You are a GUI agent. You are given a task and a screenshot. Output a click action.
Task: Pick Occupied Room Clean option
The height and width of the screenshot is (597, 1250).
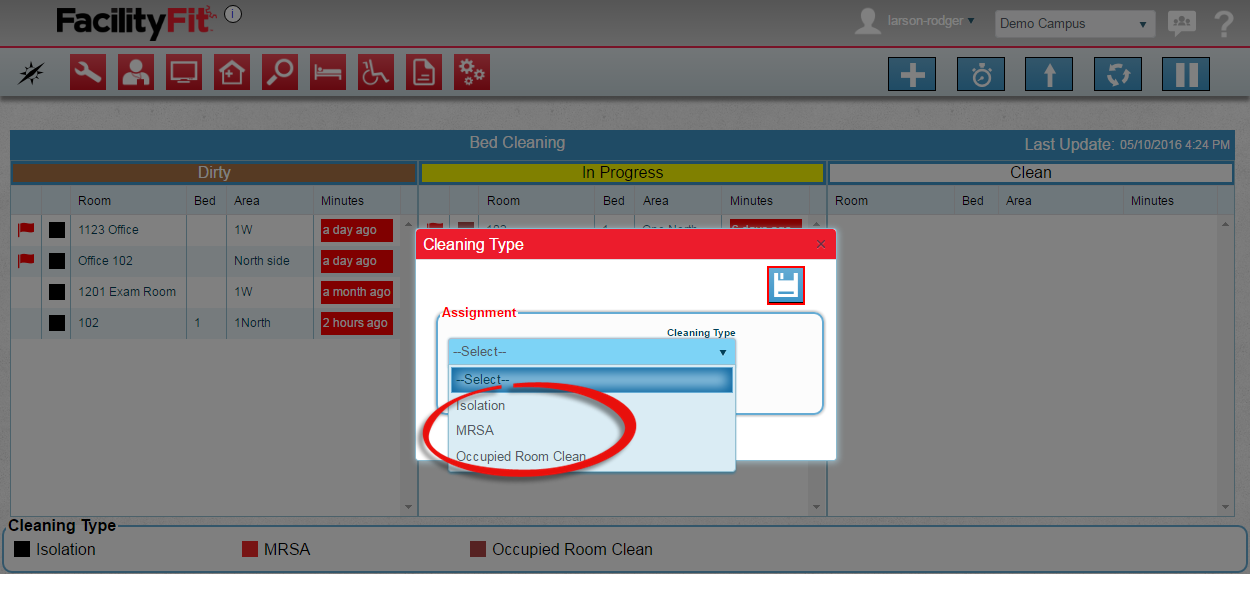tap(521, 457)
